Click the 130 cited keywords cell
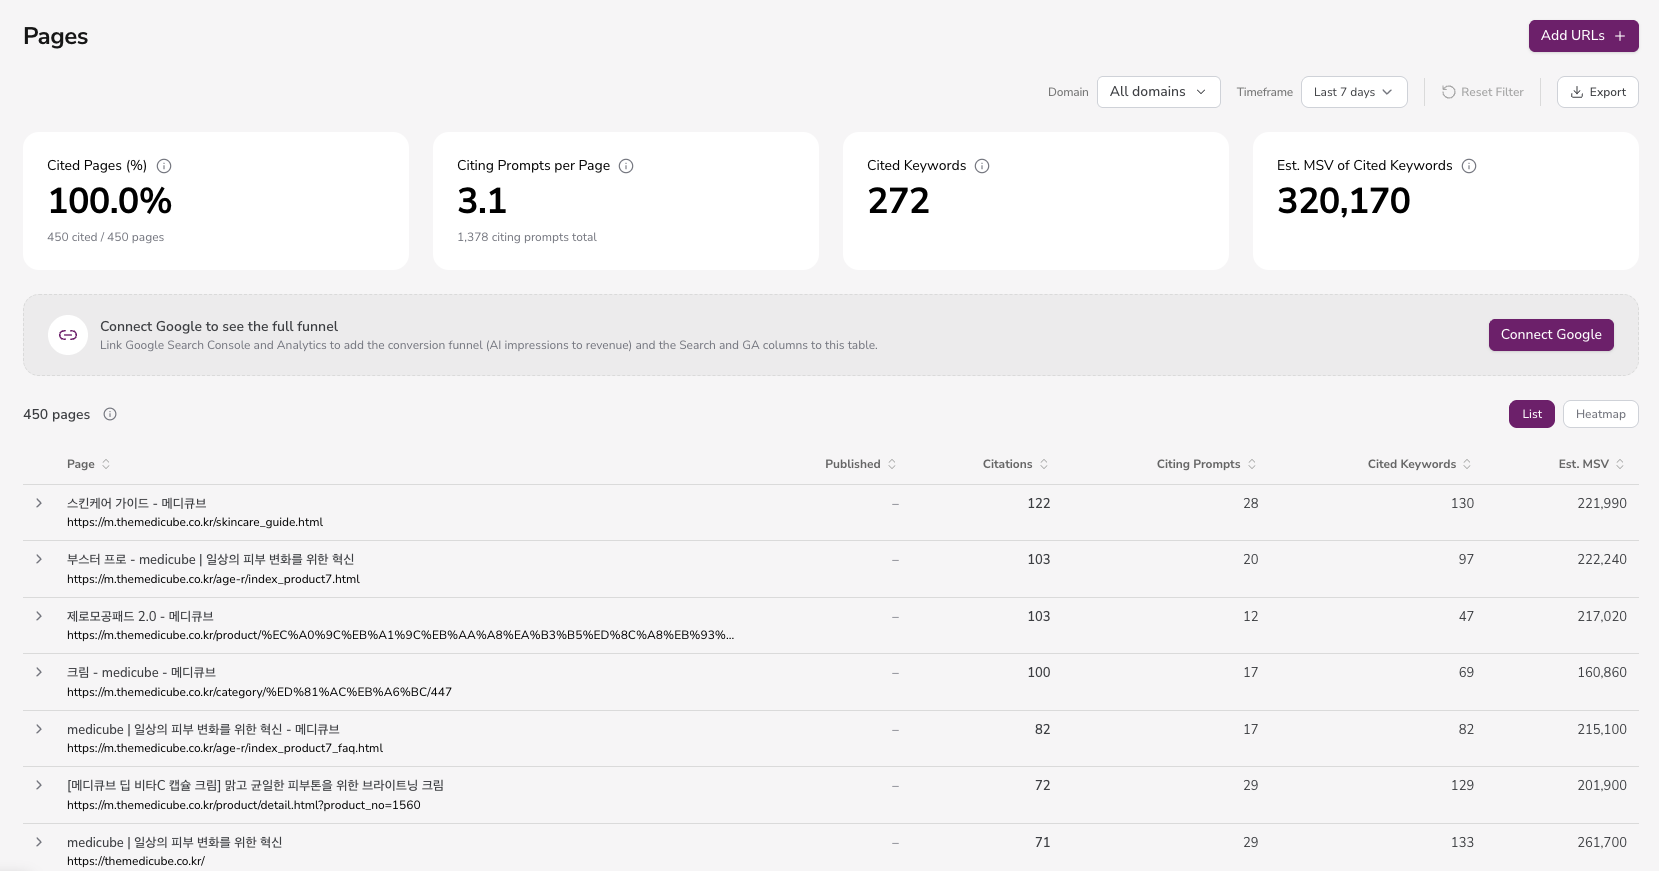This screenshot has height=871, width=1659. click(x=1462, y=503)
